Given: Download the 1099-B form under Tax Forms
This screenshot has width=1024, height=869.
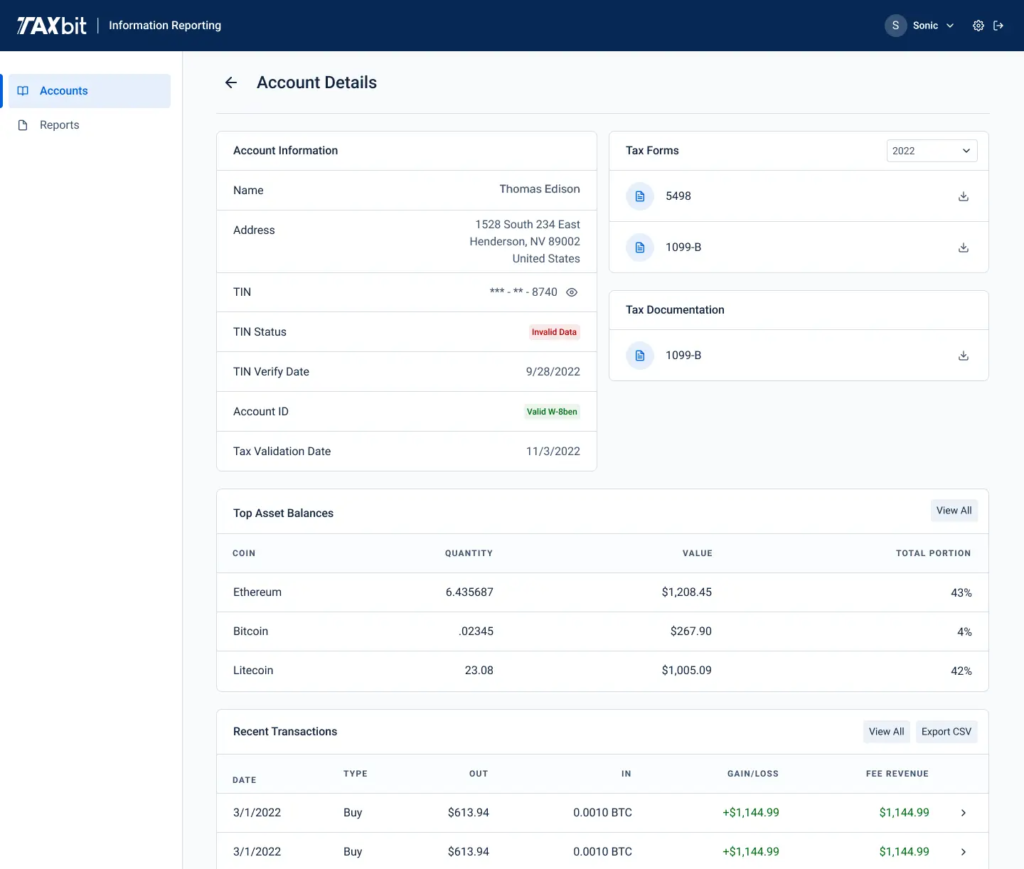Looking at the screenshot, I should tap(963, 247).
